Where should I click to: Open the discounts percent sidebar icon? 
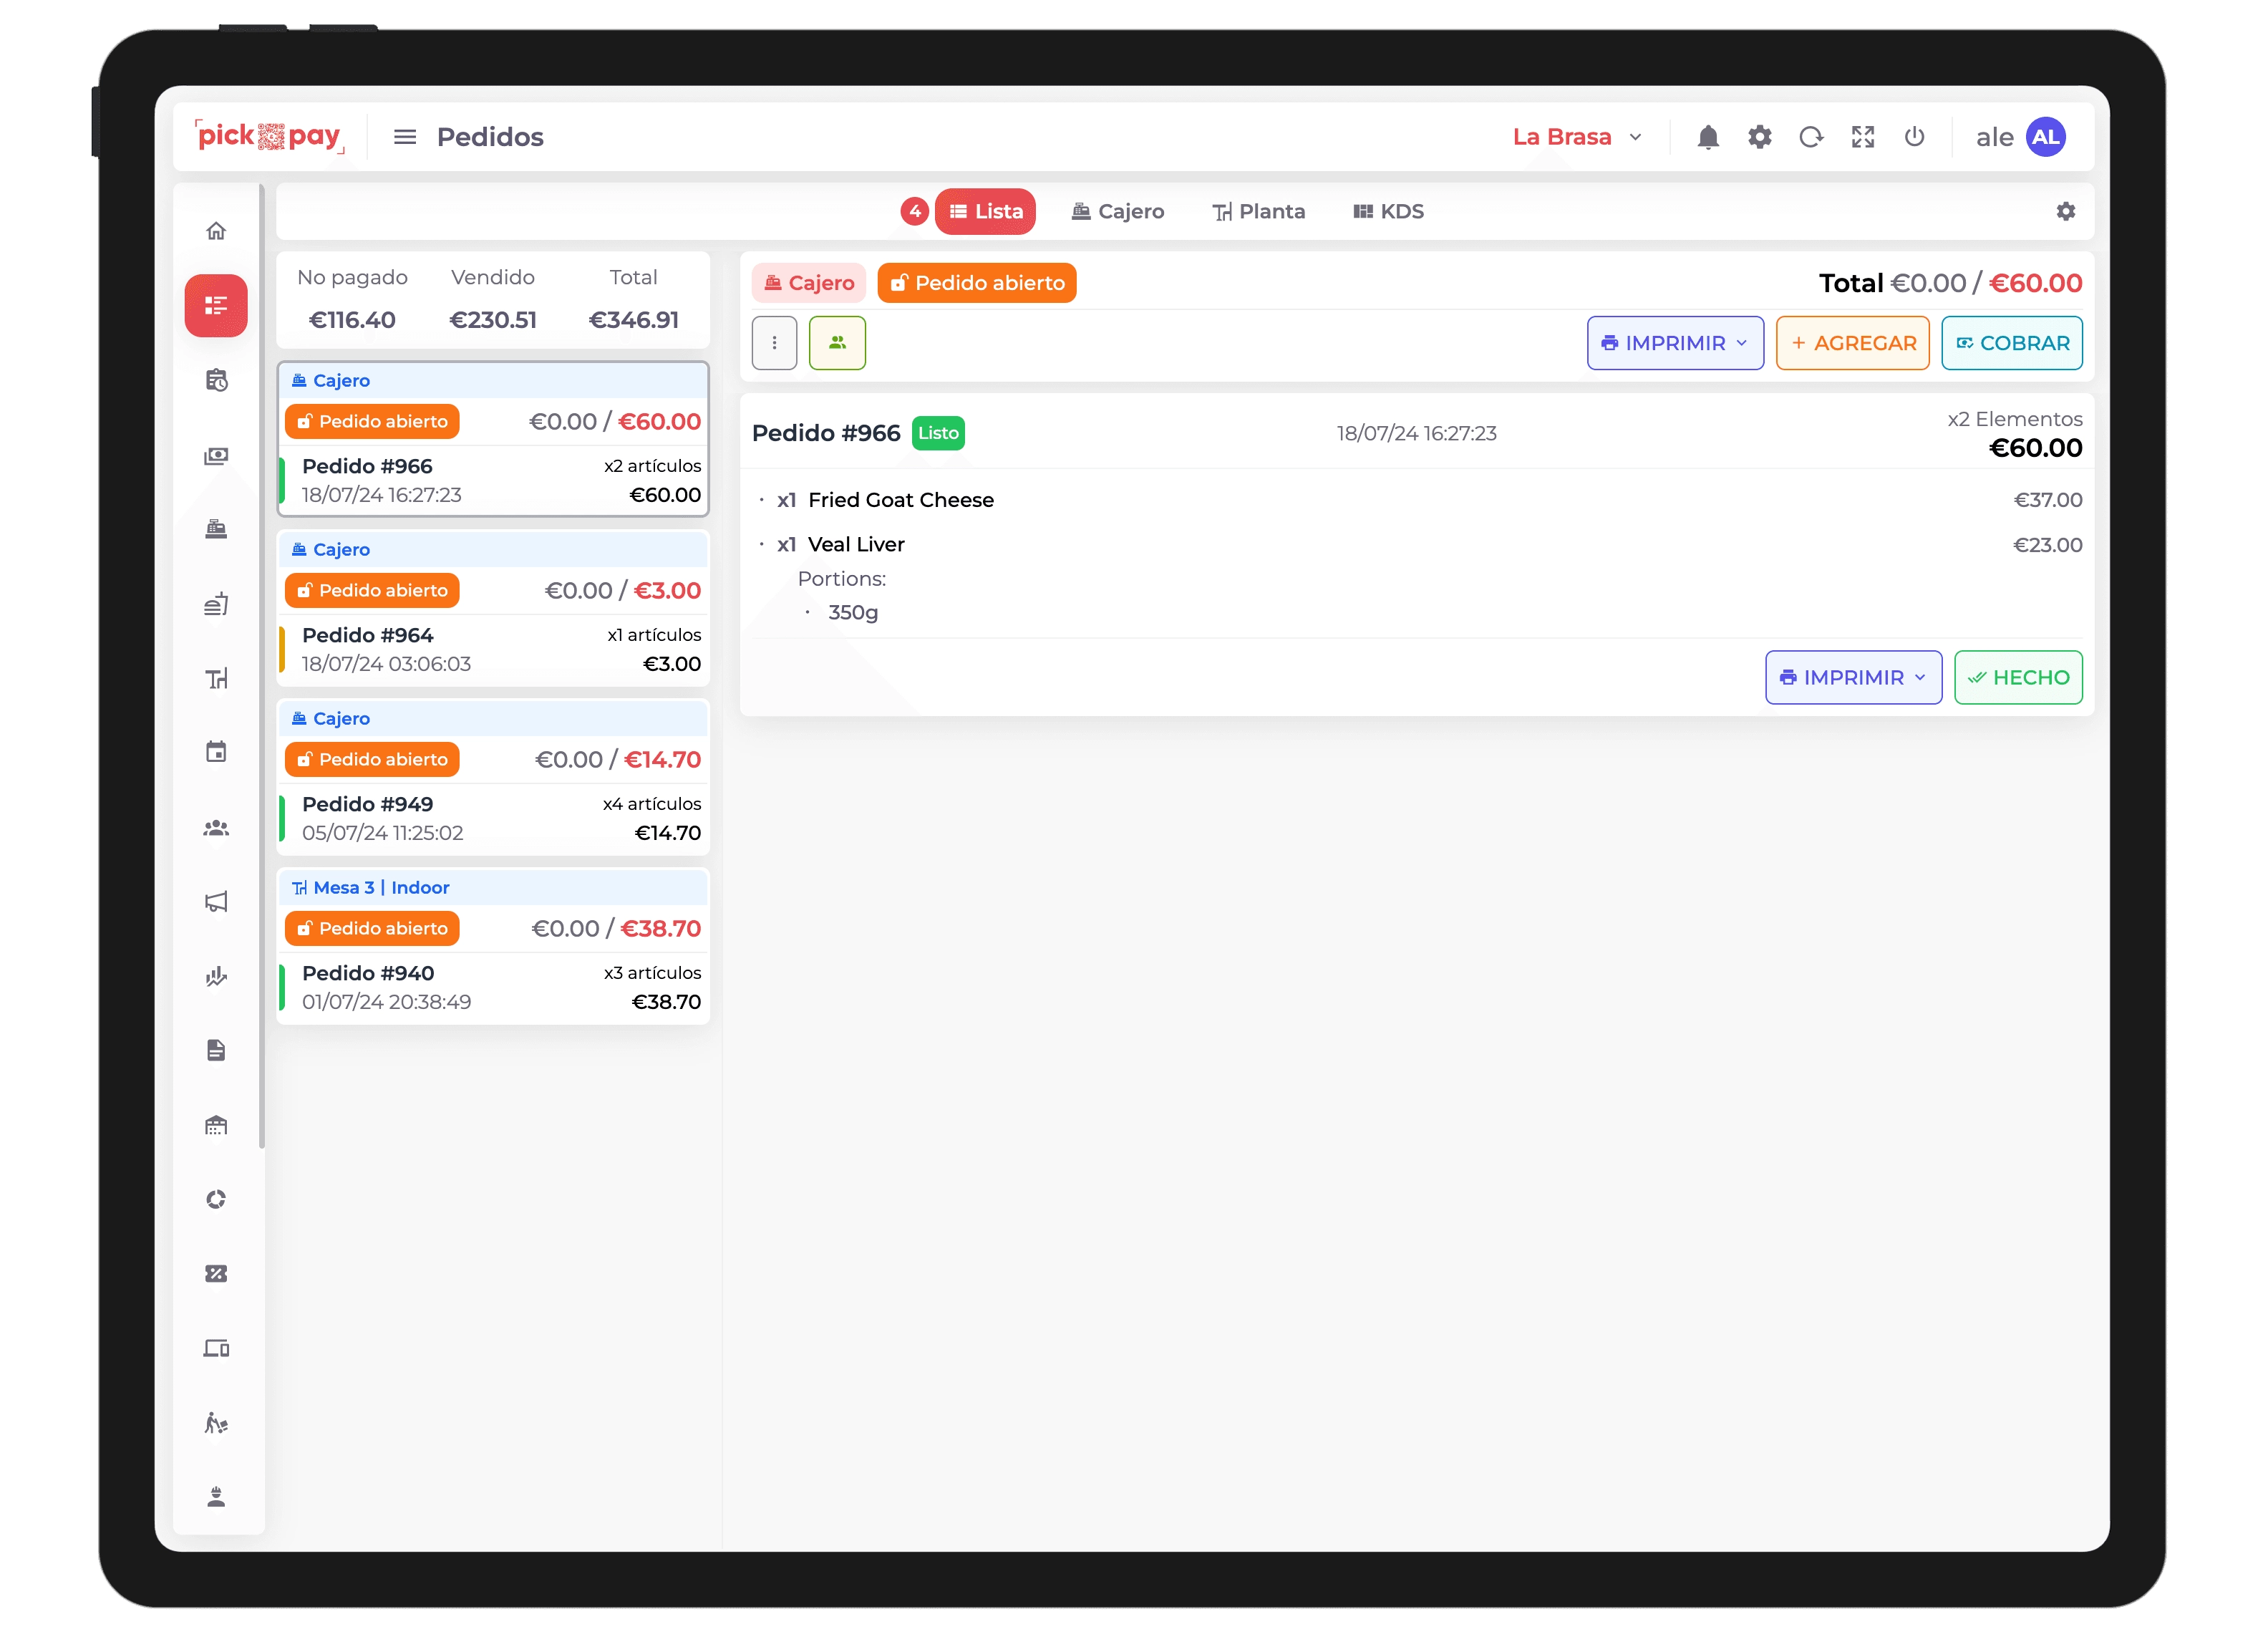[x=216, y=1273]
